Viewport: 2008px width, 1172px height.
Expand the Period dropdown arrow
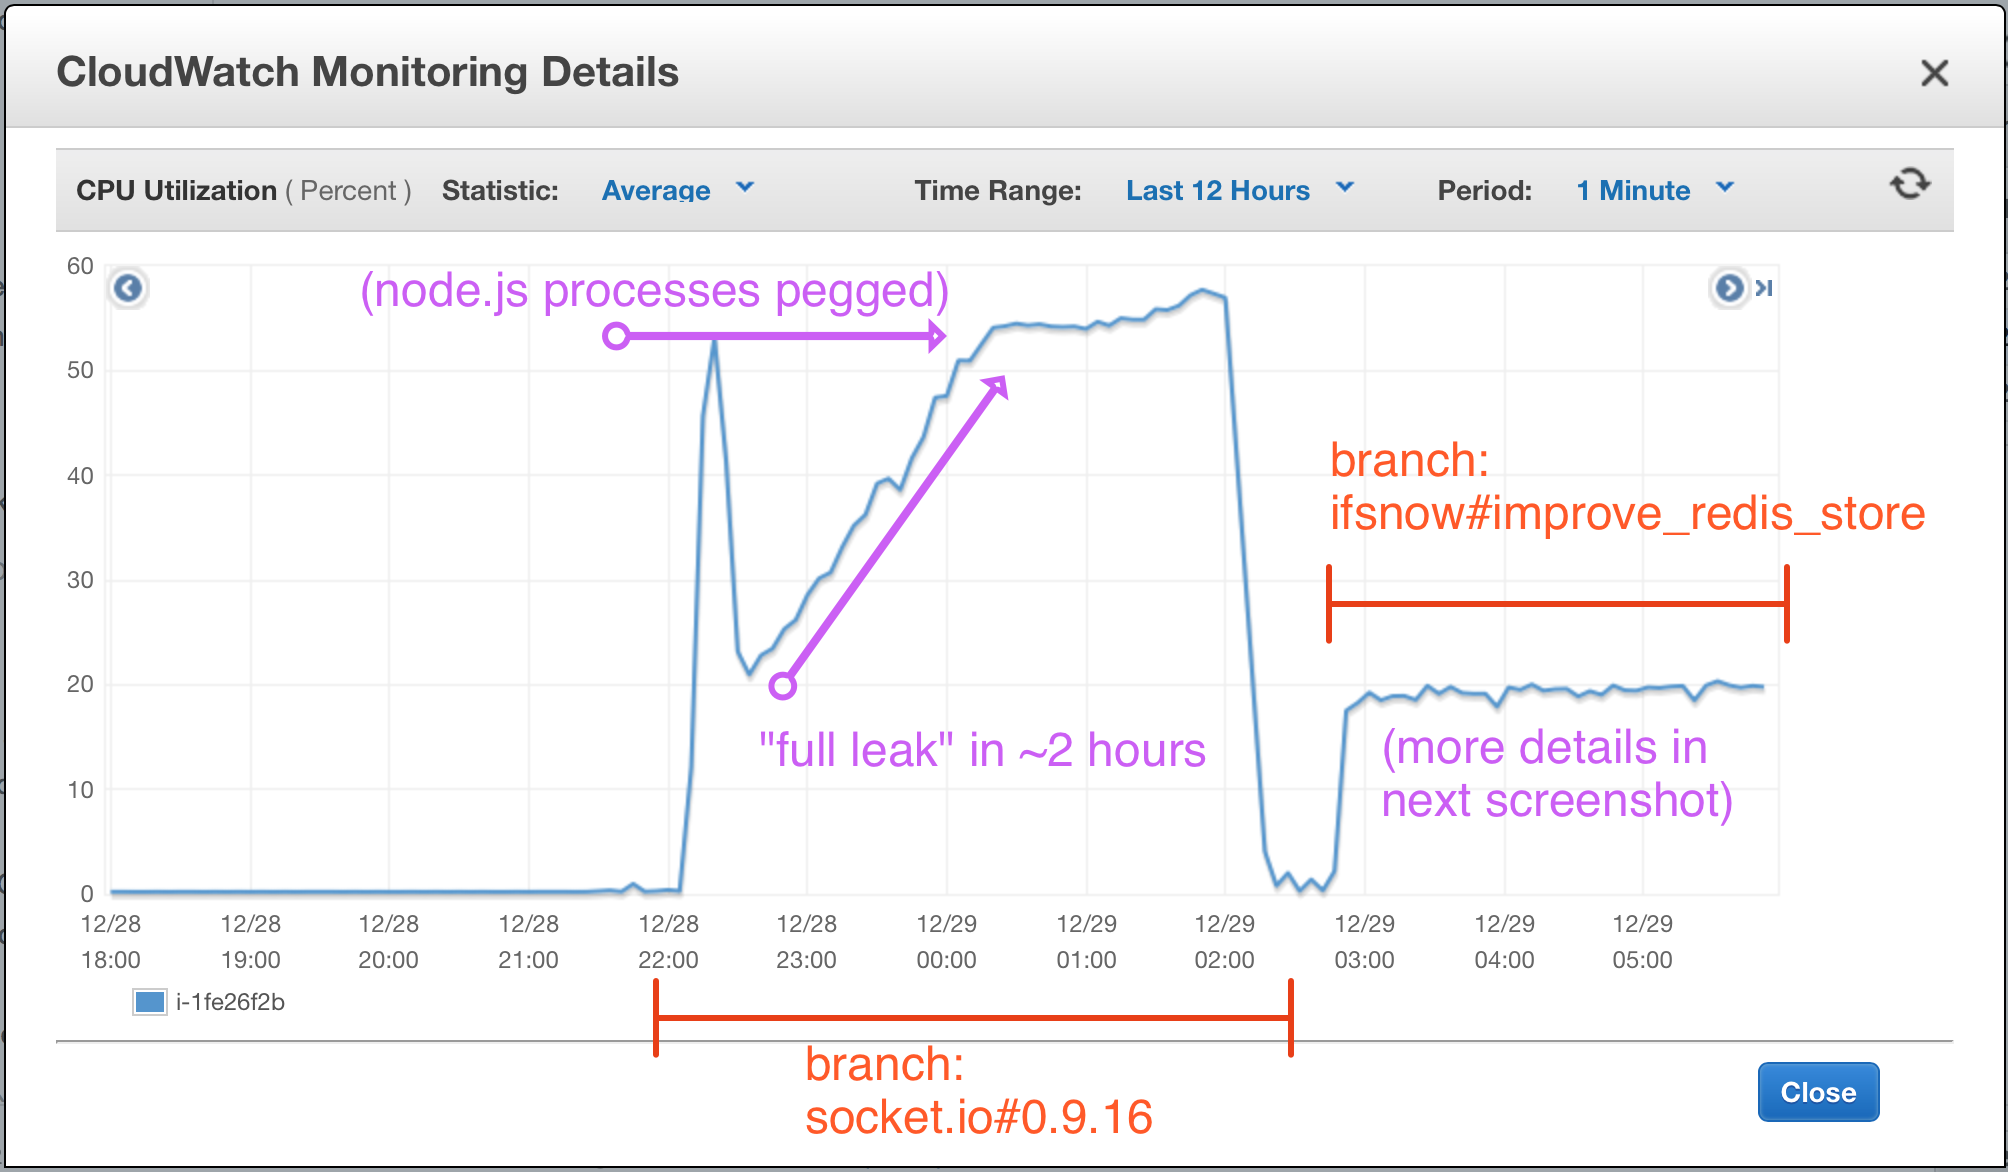click(x=1725, y=187)
